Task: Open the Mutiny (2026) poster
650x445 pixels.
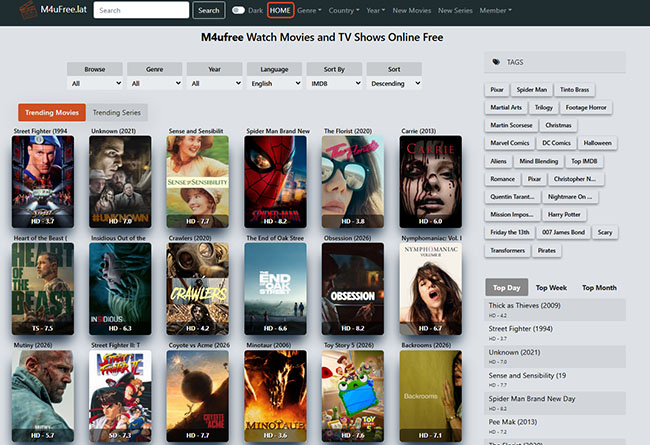Action: (43, 396)
